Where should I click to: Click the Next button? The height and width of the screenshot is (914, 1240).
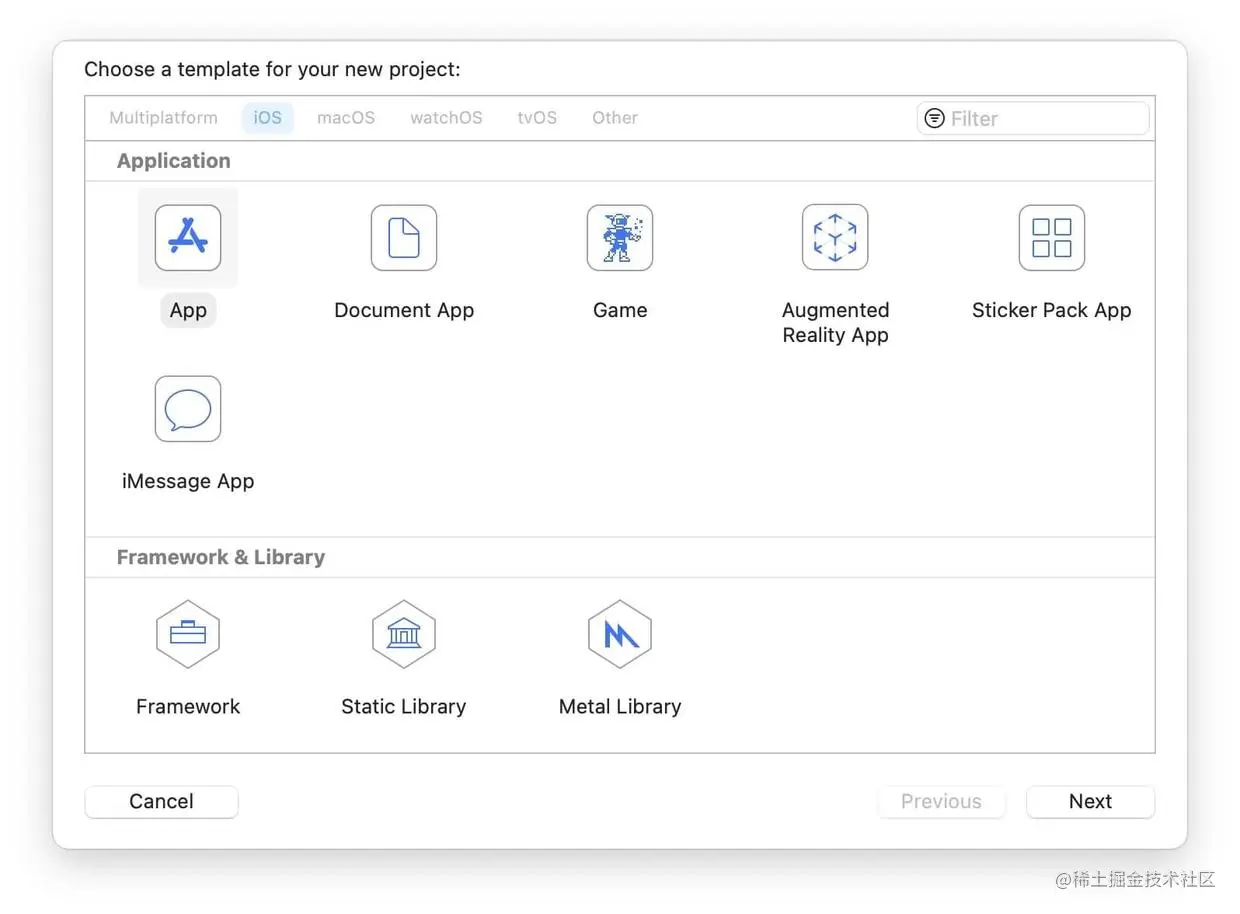[x=1090, y=801]
